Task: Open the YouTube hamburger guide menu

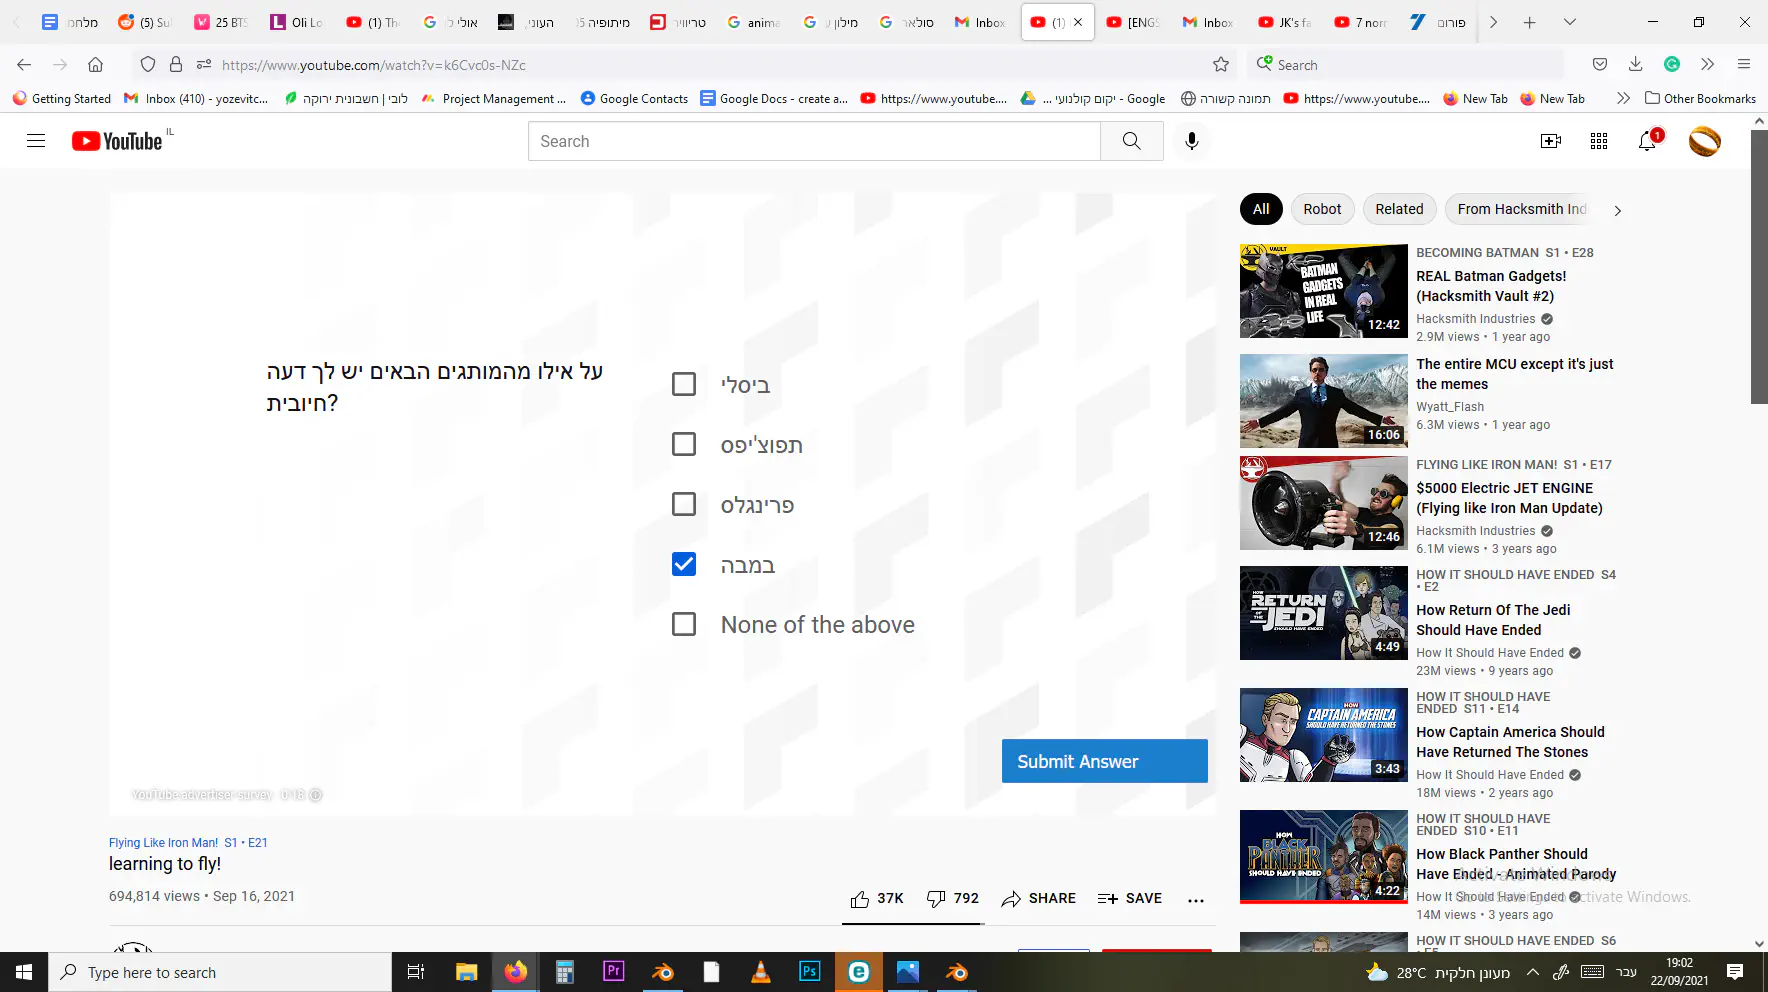Action: point(36,141)
